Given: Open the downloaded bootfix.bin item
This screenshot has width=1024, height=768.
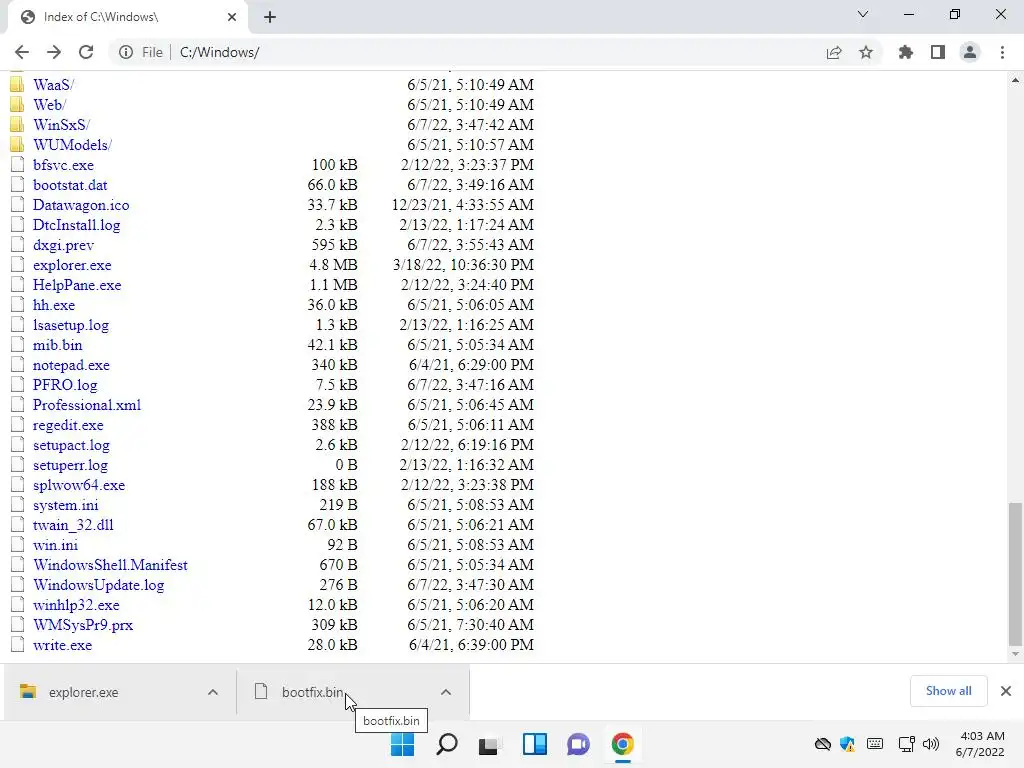Looking at the screenshot, I should tap(336, 692).
